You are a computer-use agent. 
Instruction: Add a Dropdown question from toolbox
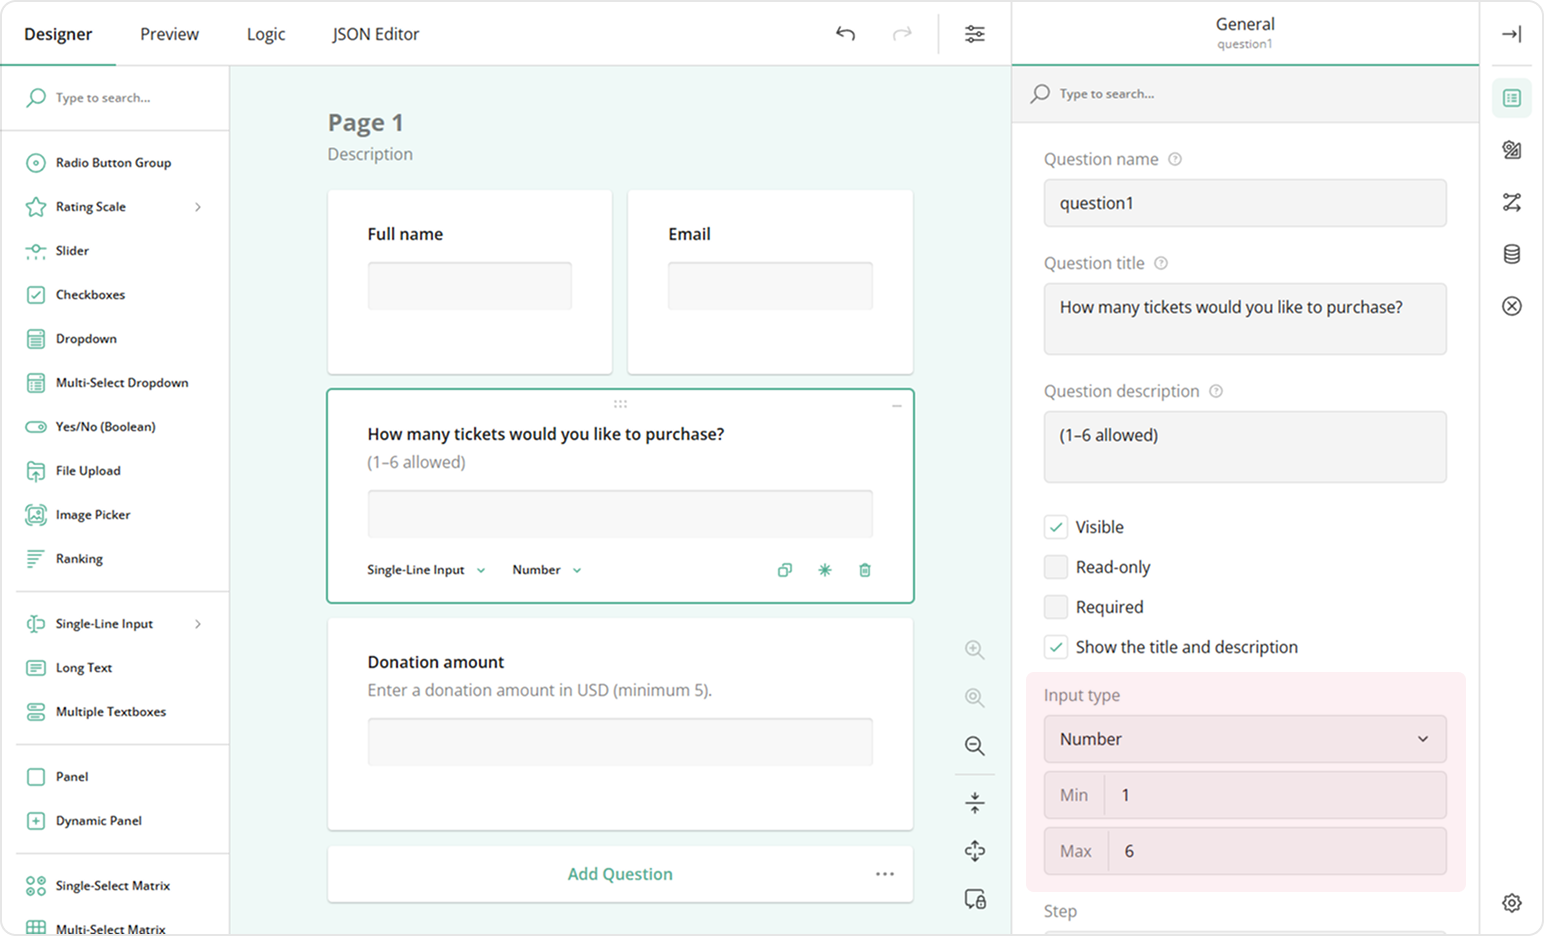86,339
